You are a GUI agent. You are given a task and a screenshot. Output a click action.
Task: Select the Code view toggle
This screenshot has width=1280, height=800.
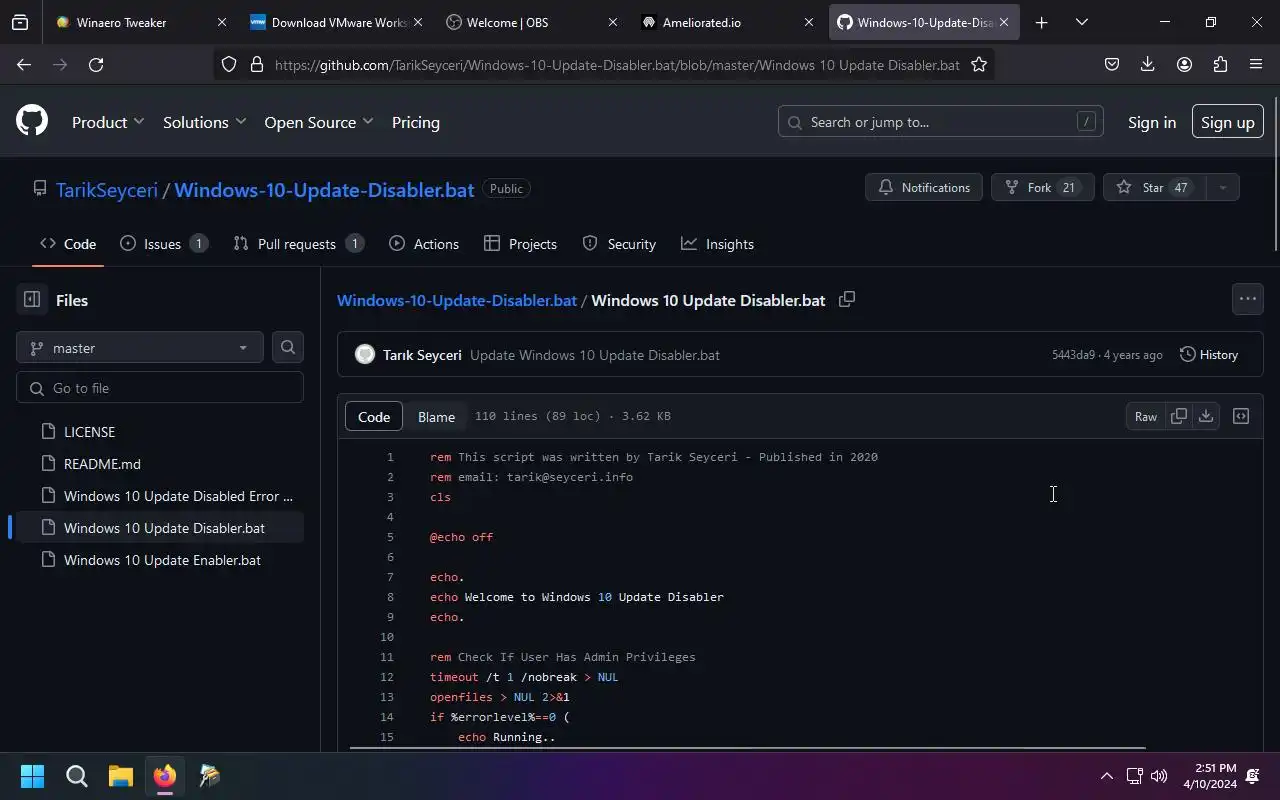tap(374, 416)
